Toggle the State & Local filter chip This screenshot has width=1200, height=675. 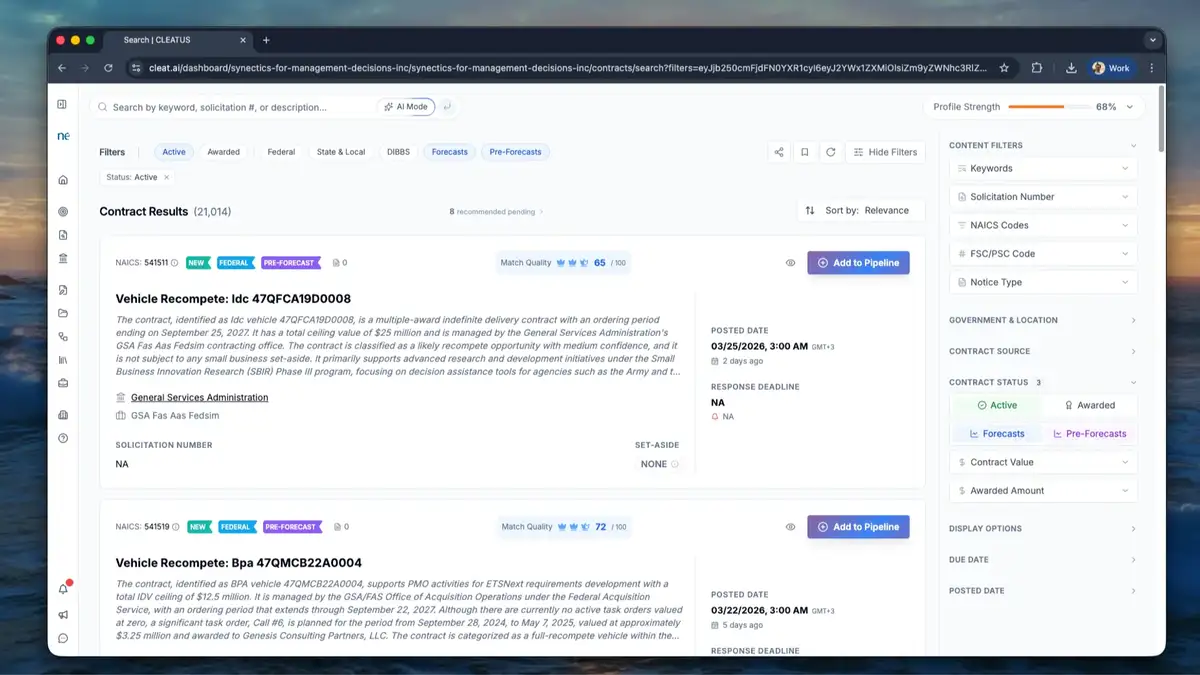pyautogui.click(x=341, y=152)
